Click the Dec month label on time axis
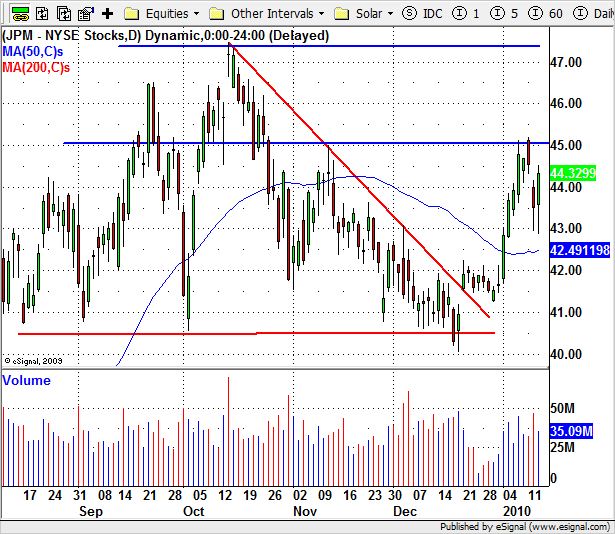This screenshot has height=534, width=615. pyautogui.click(x=405, y=512)
